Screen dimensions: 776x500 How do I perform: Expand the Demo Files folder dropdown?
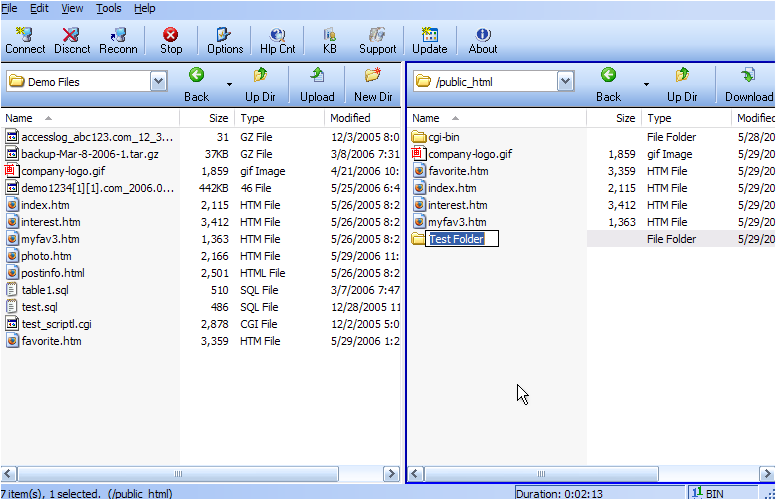pos(158,81)
